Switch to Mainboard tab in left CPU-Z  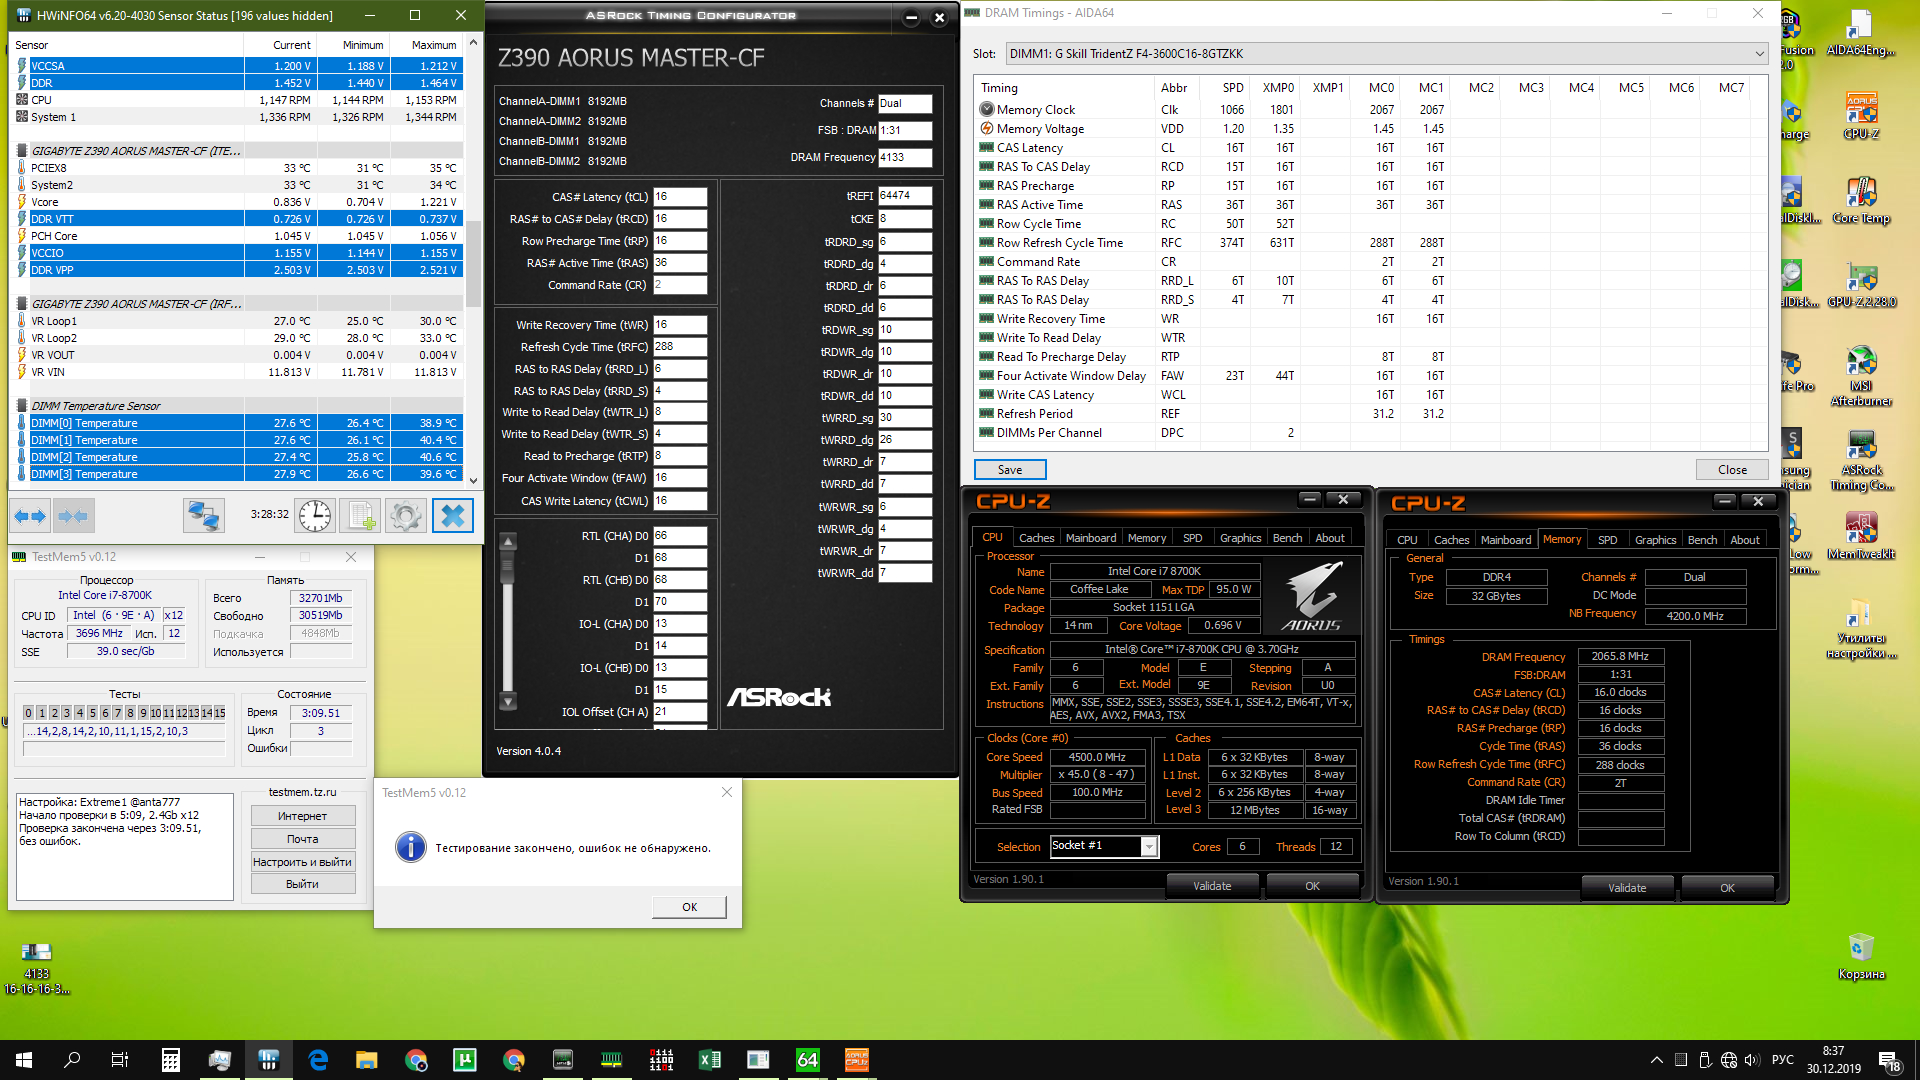coord(1090,538)
